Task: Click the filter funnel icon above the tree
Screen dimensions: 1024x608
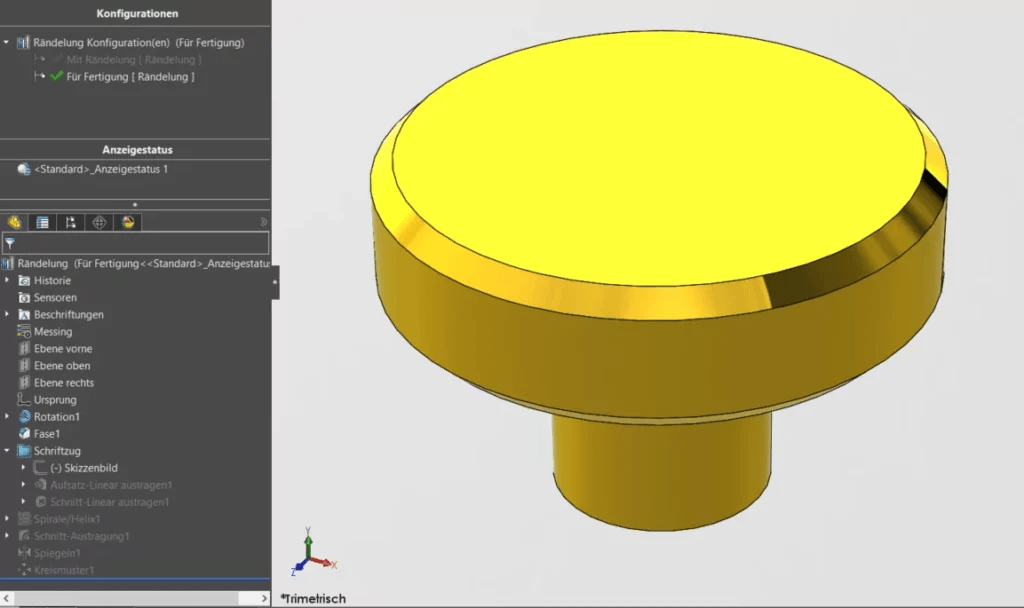Action: tap(11, 243)
